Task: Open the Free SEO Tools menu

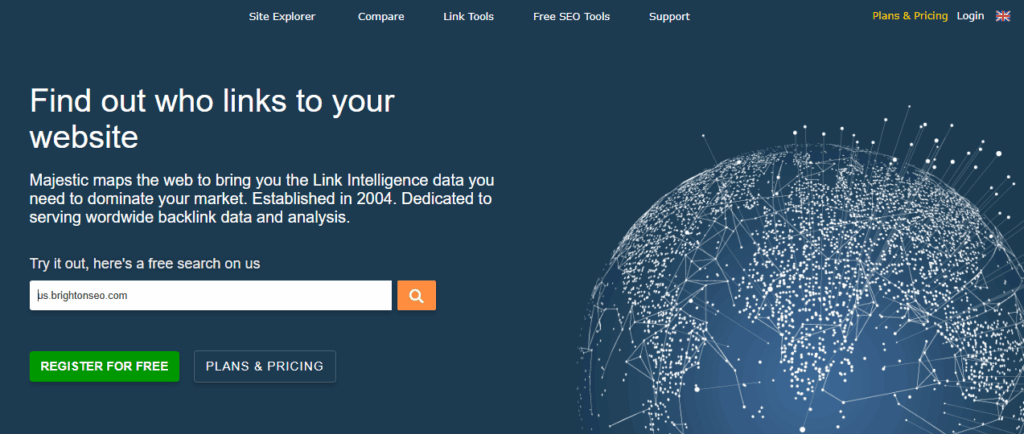Action: (571, 17)
